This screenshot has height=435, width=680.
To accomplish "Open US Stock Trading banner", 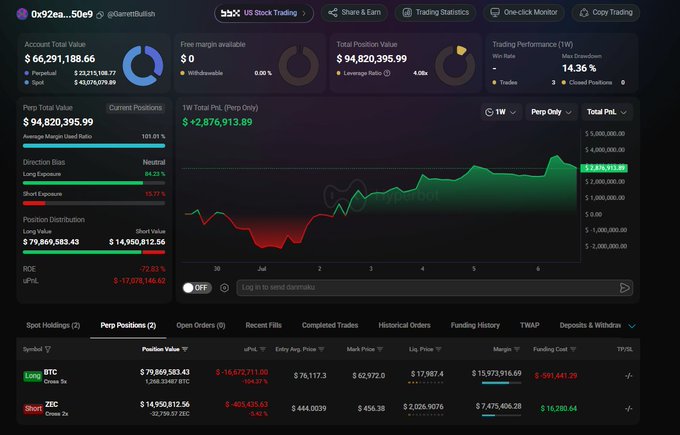I will 264,13.
